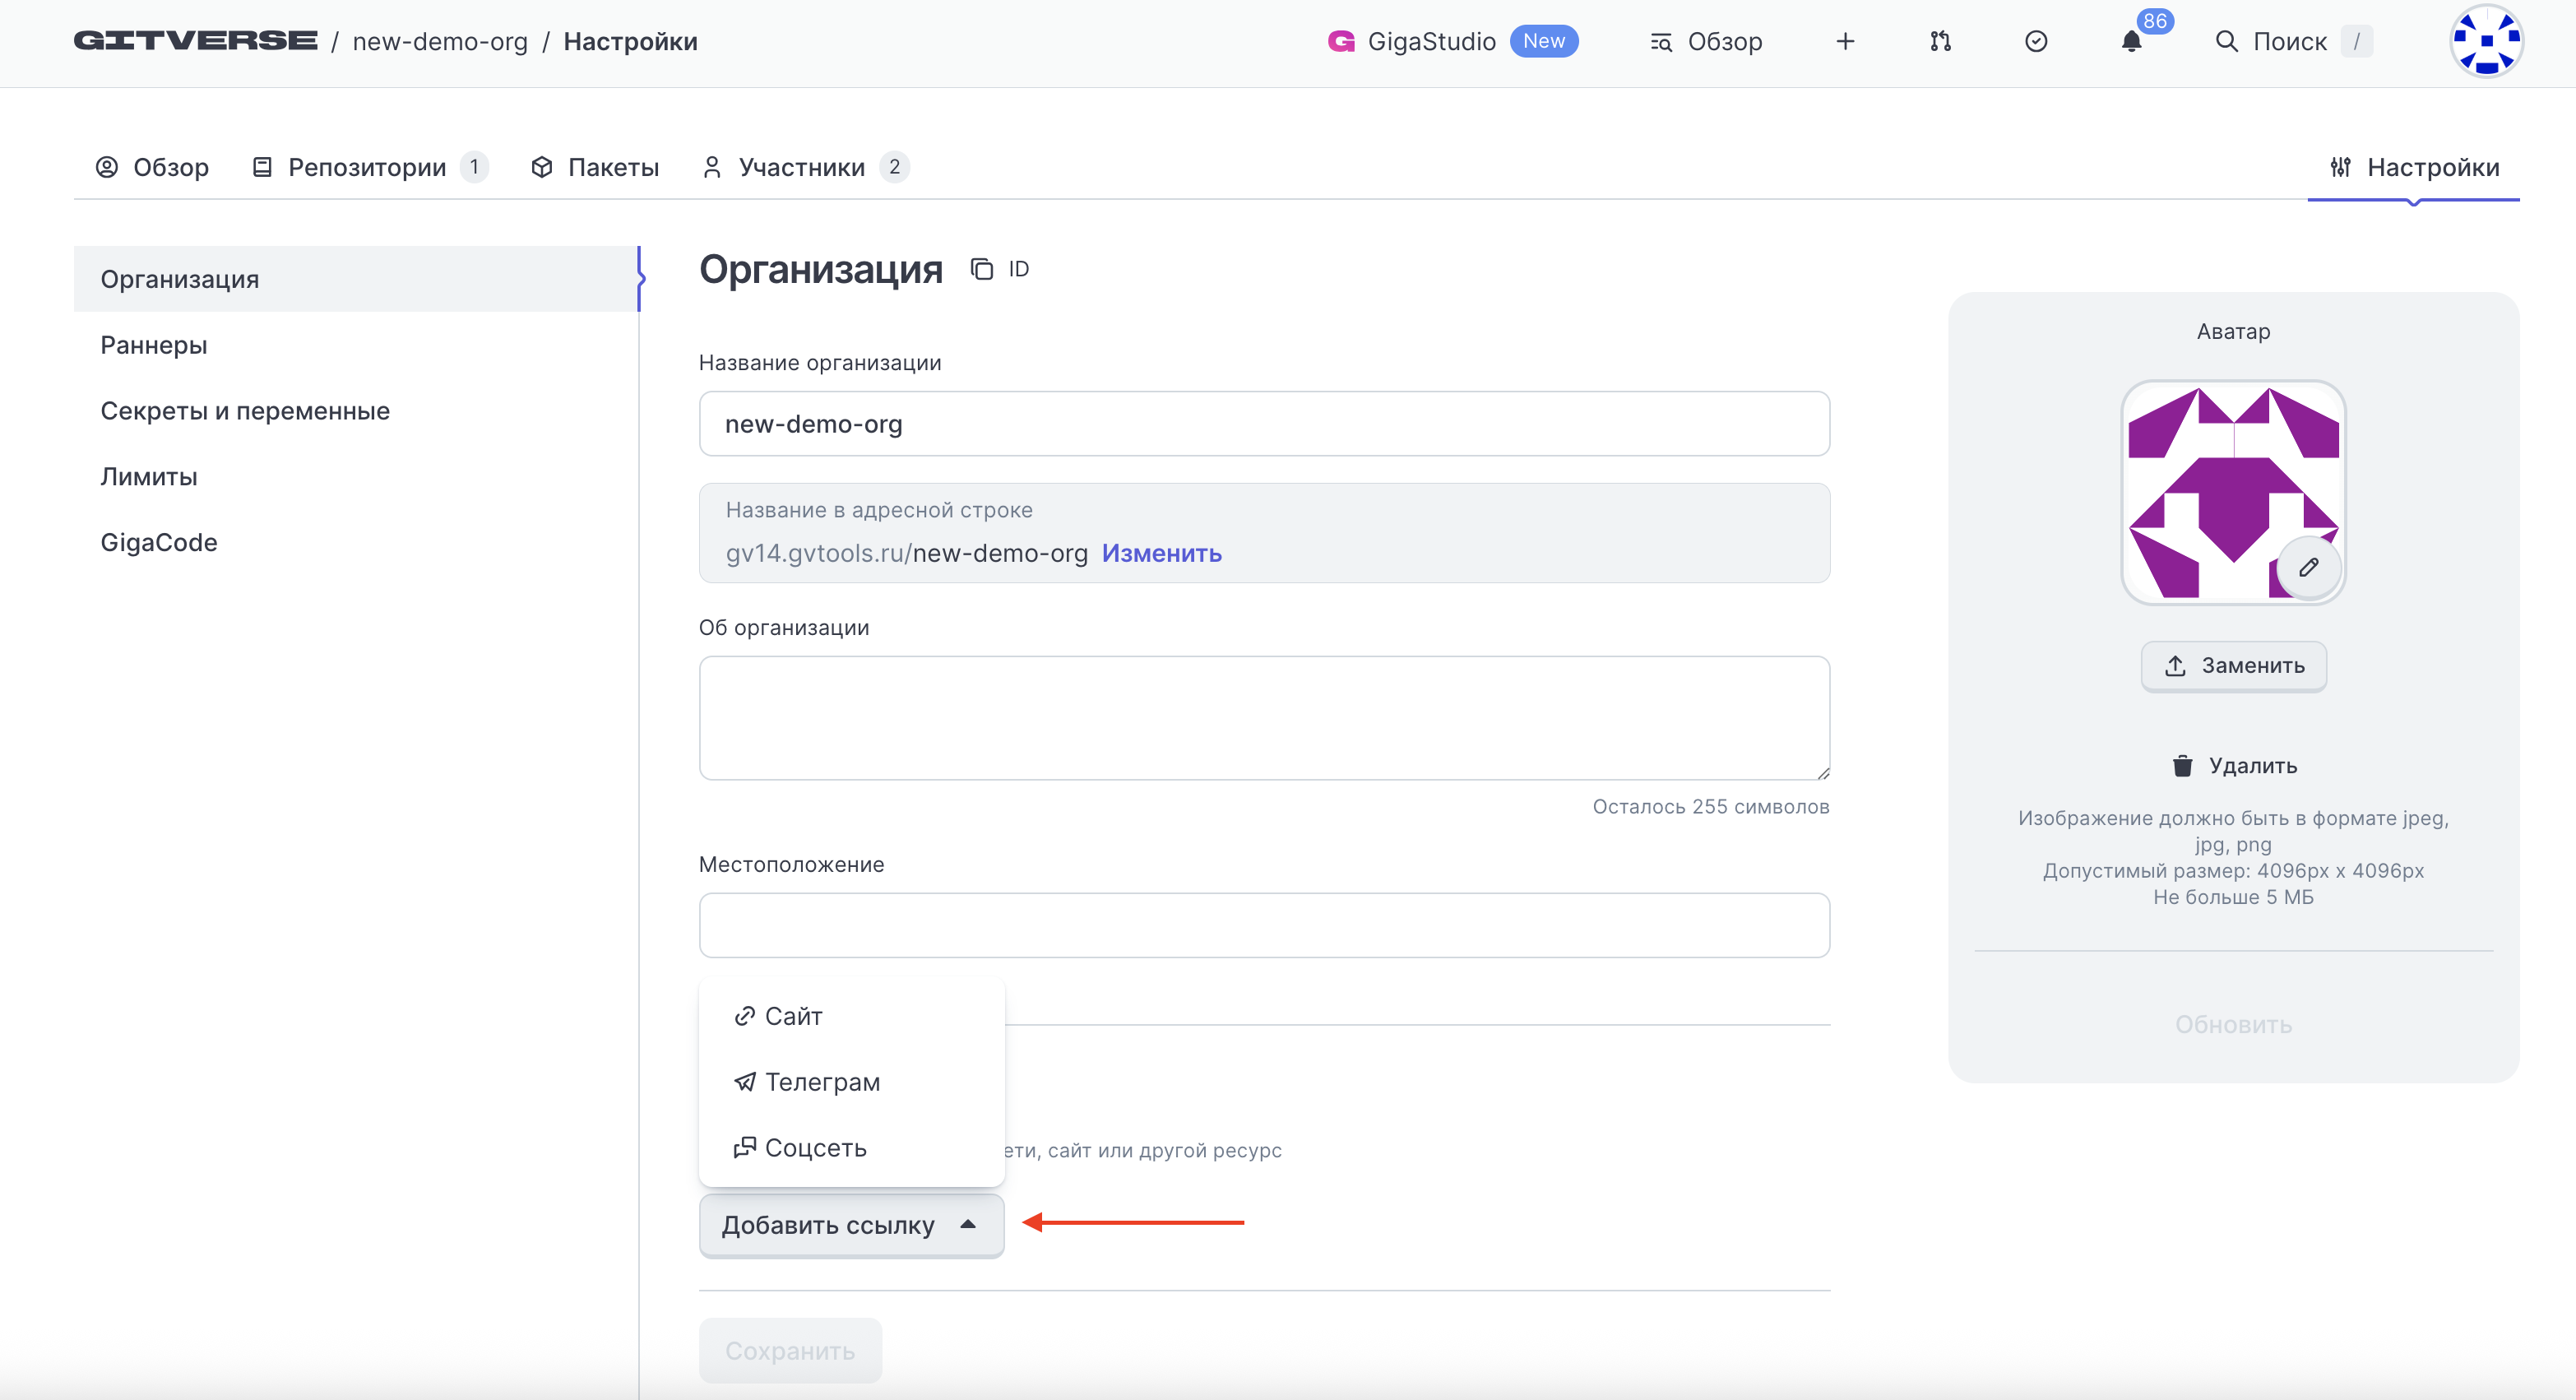Image resolution: width=2576 pixels, height=1400 pixels.
Task: Open pull requests icon in header
Action: pyautogui.click(x=1940, y=42)
